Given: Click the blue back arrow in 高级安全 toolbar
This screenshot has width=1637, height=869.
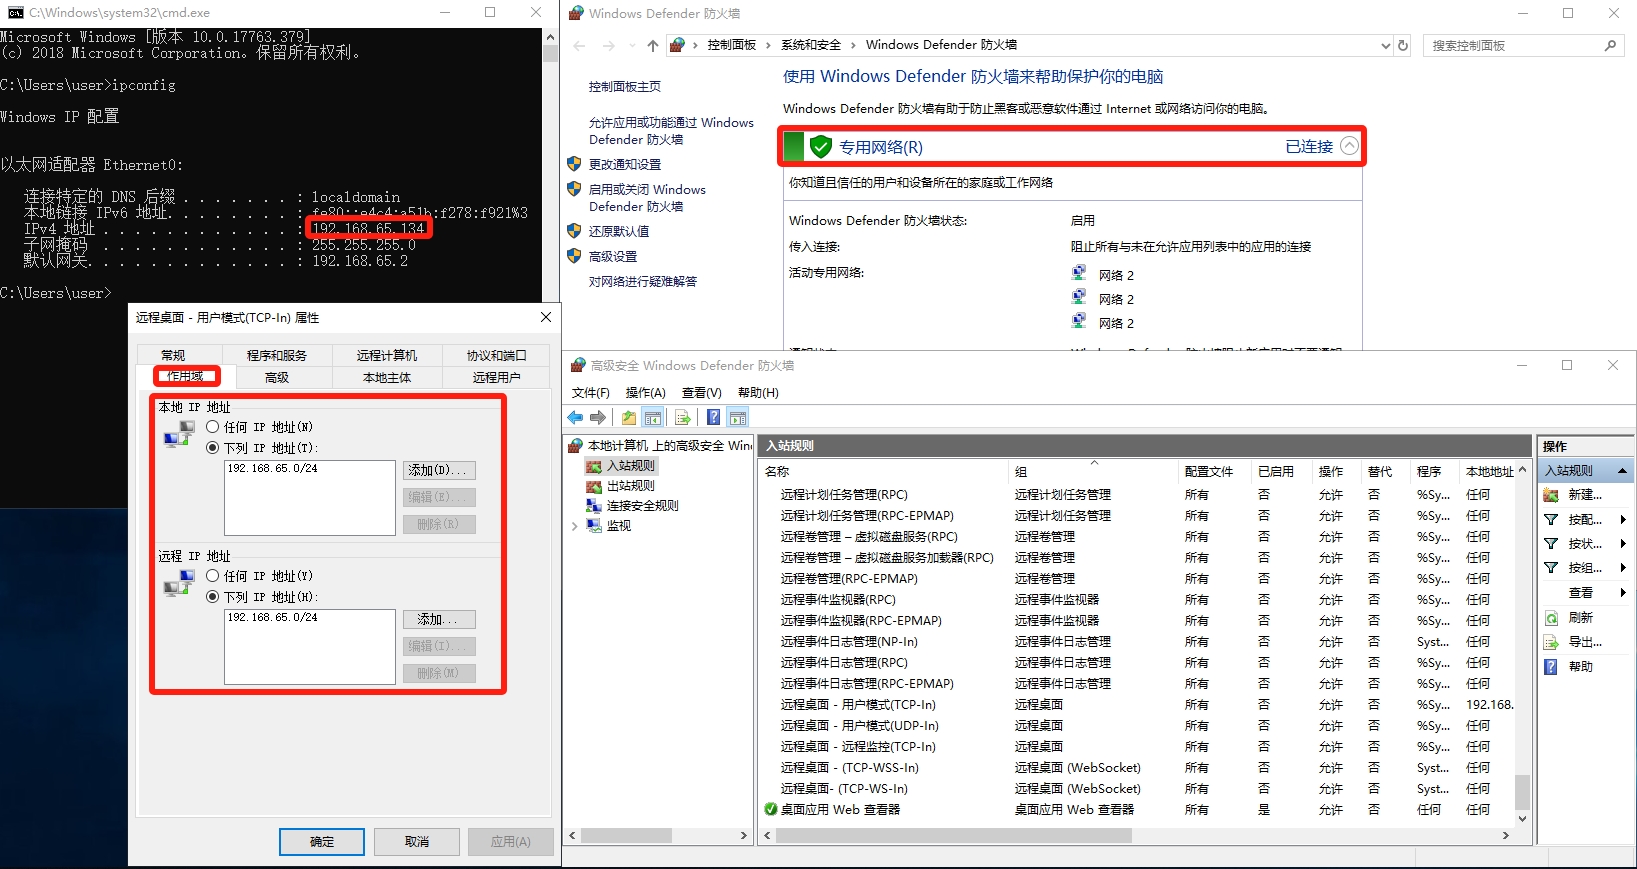Looking at the screenshot, I should 575,418.
